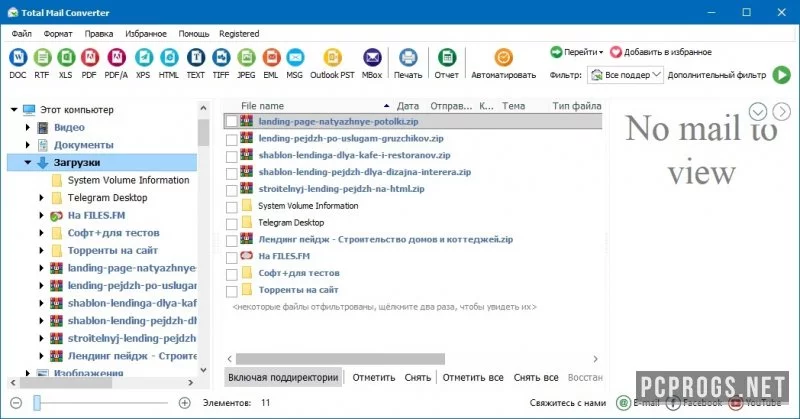Check the box for landing-page-natyazhnye-potolki.zip
This screenshot has height=419, width=800.
point(232,121)
